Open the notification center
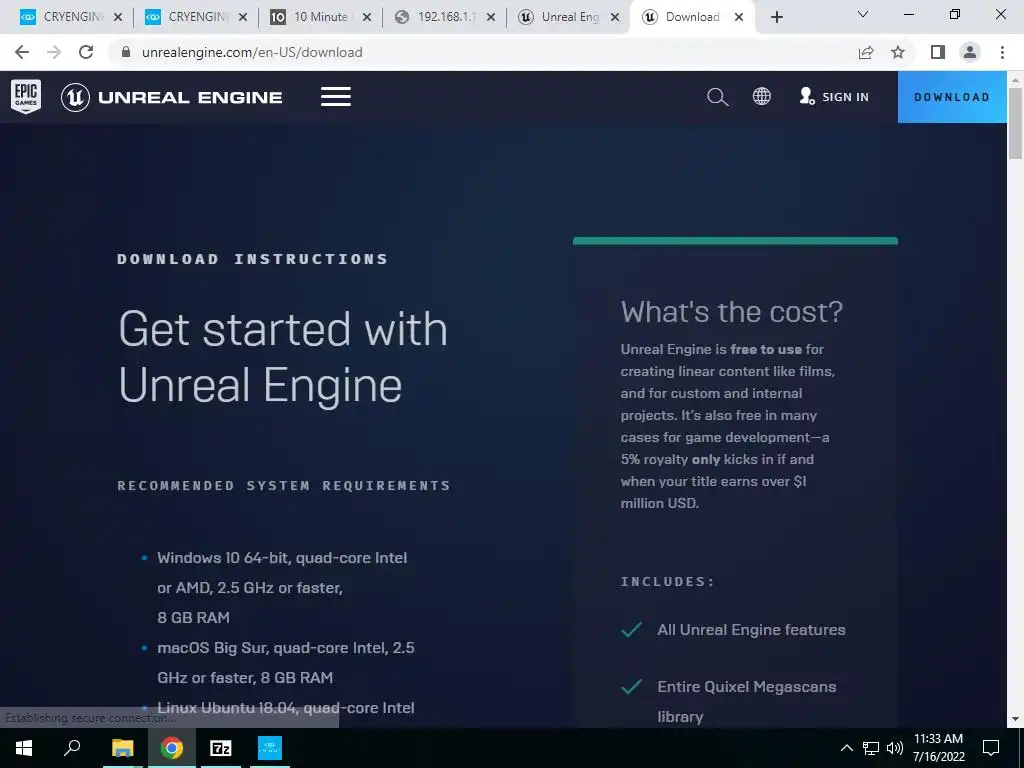The width and height of the screenshot is (1024, 768). (991, 748)
